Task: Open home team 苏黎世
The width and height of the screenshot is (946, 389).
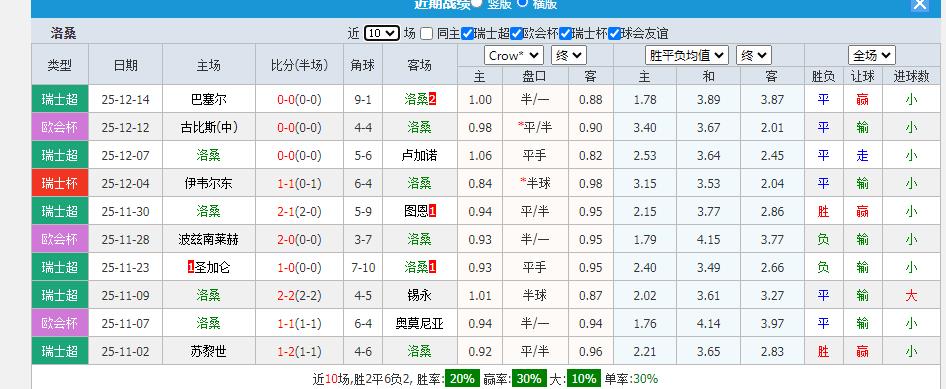Action: (x=209, y=352)
